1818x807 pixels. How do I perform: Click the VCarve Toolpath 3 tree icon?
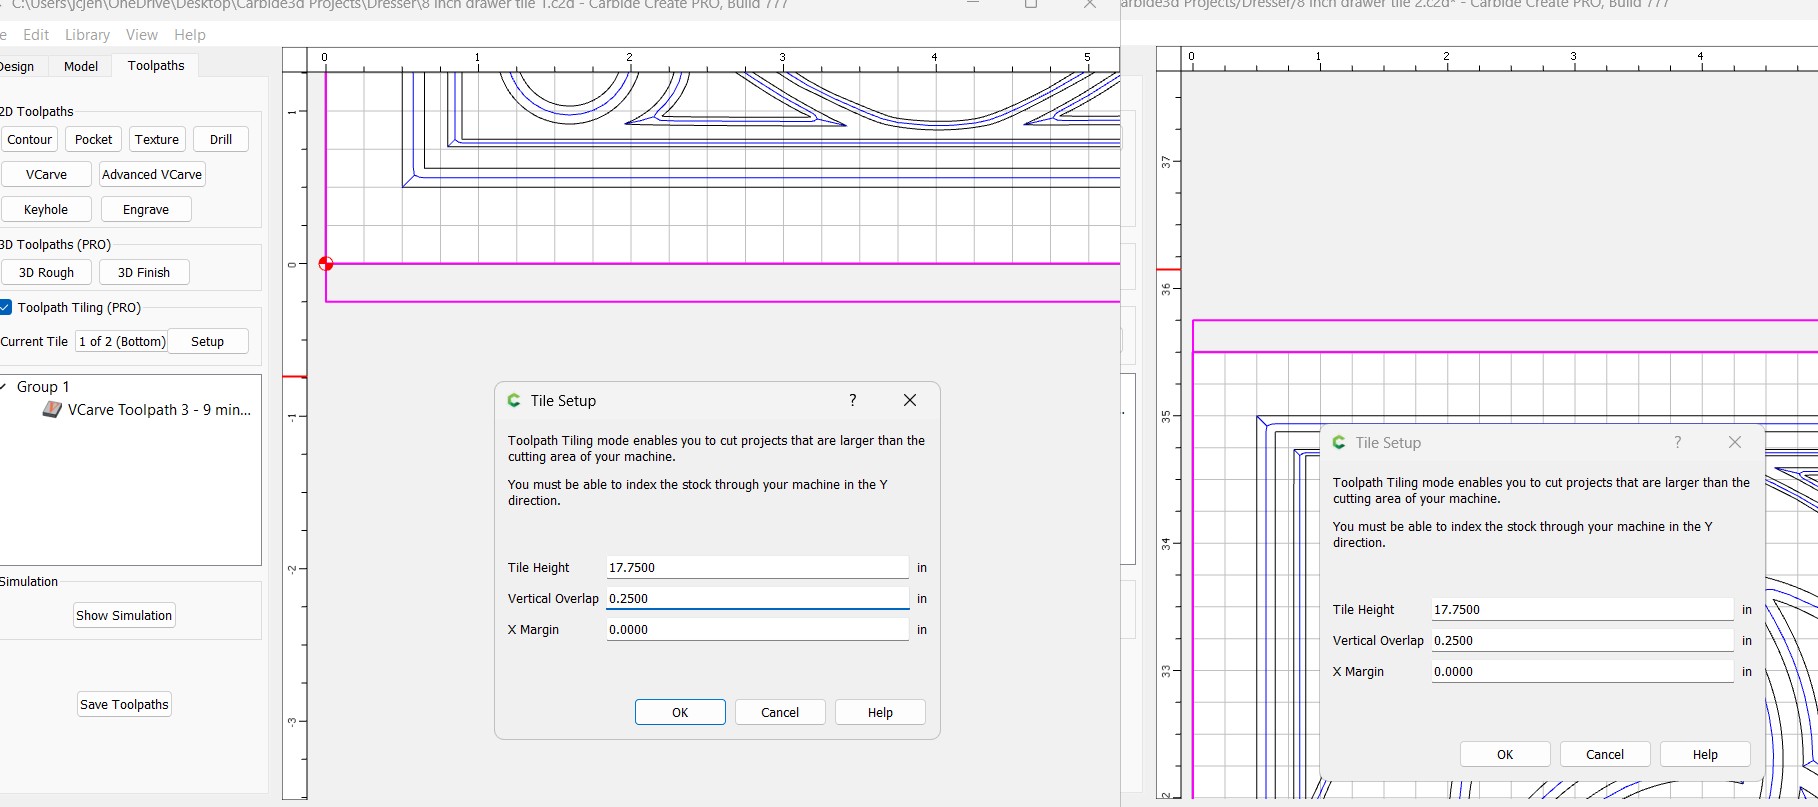[52, 410]
